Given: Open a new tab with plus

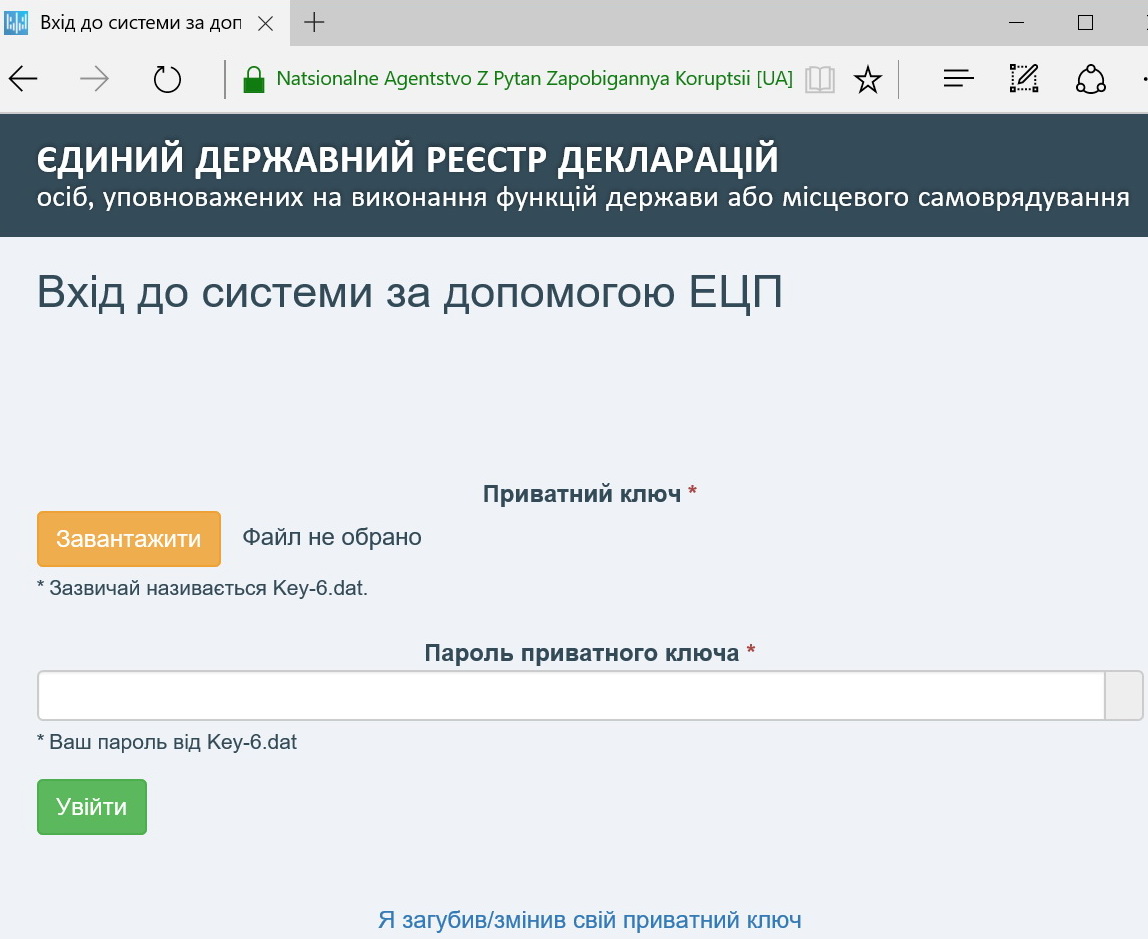Looking at the screenshot, I should tap(314, 22).
